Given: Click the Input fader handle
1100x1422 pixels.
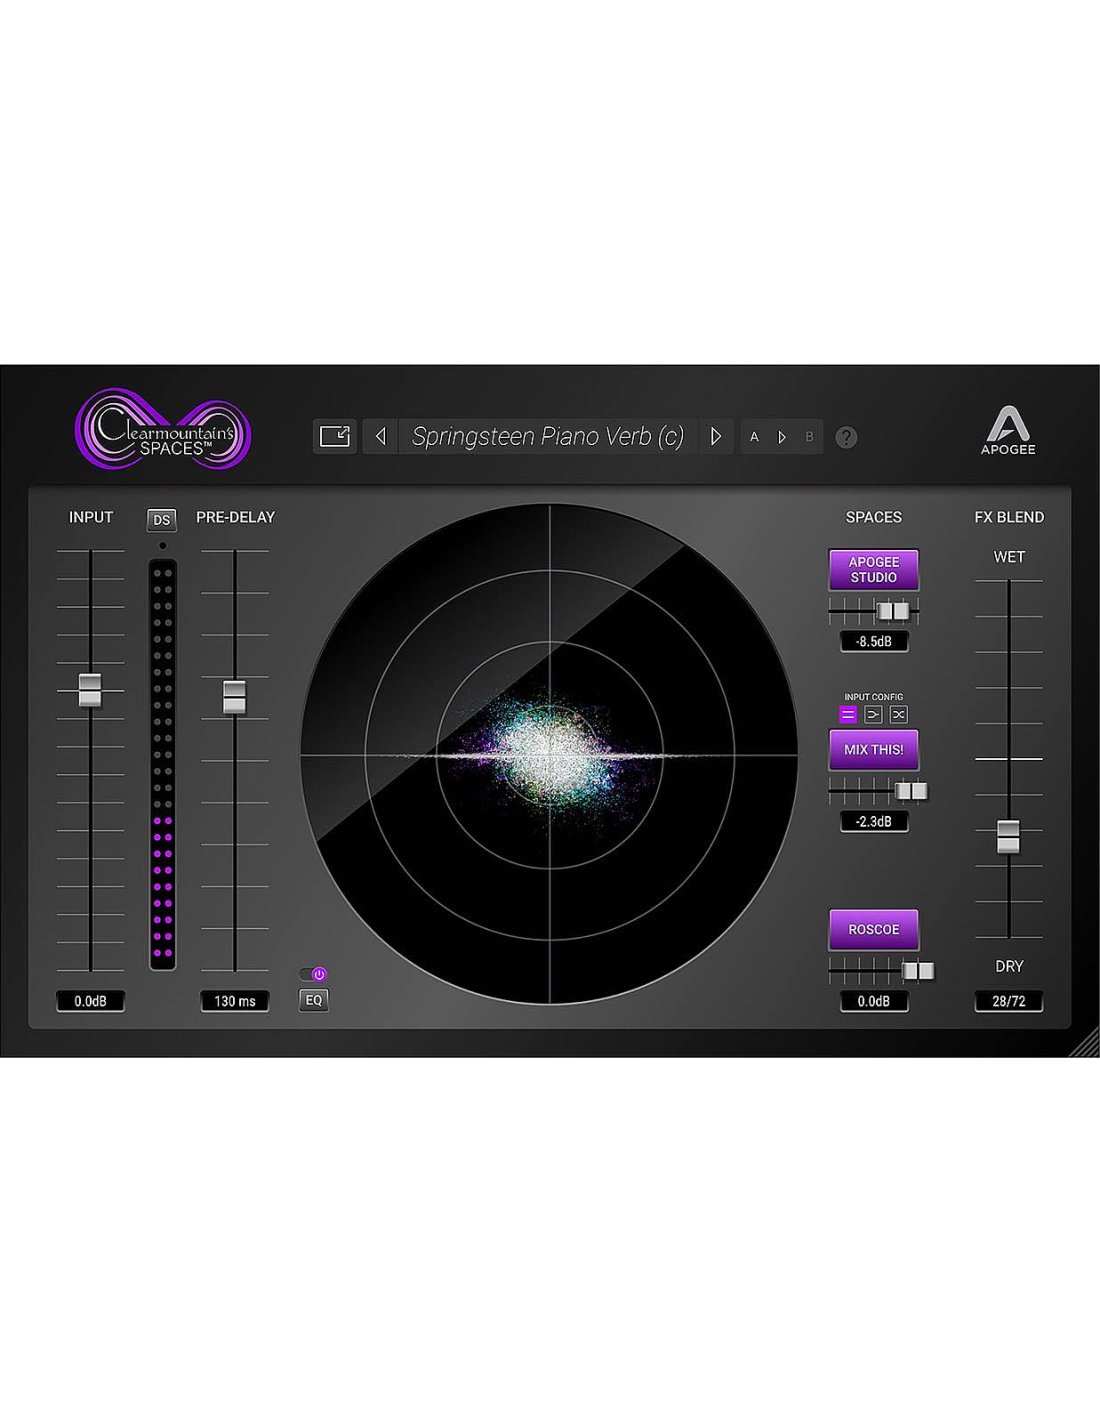Looking at the screenshot, I should (x=90, y=690).
